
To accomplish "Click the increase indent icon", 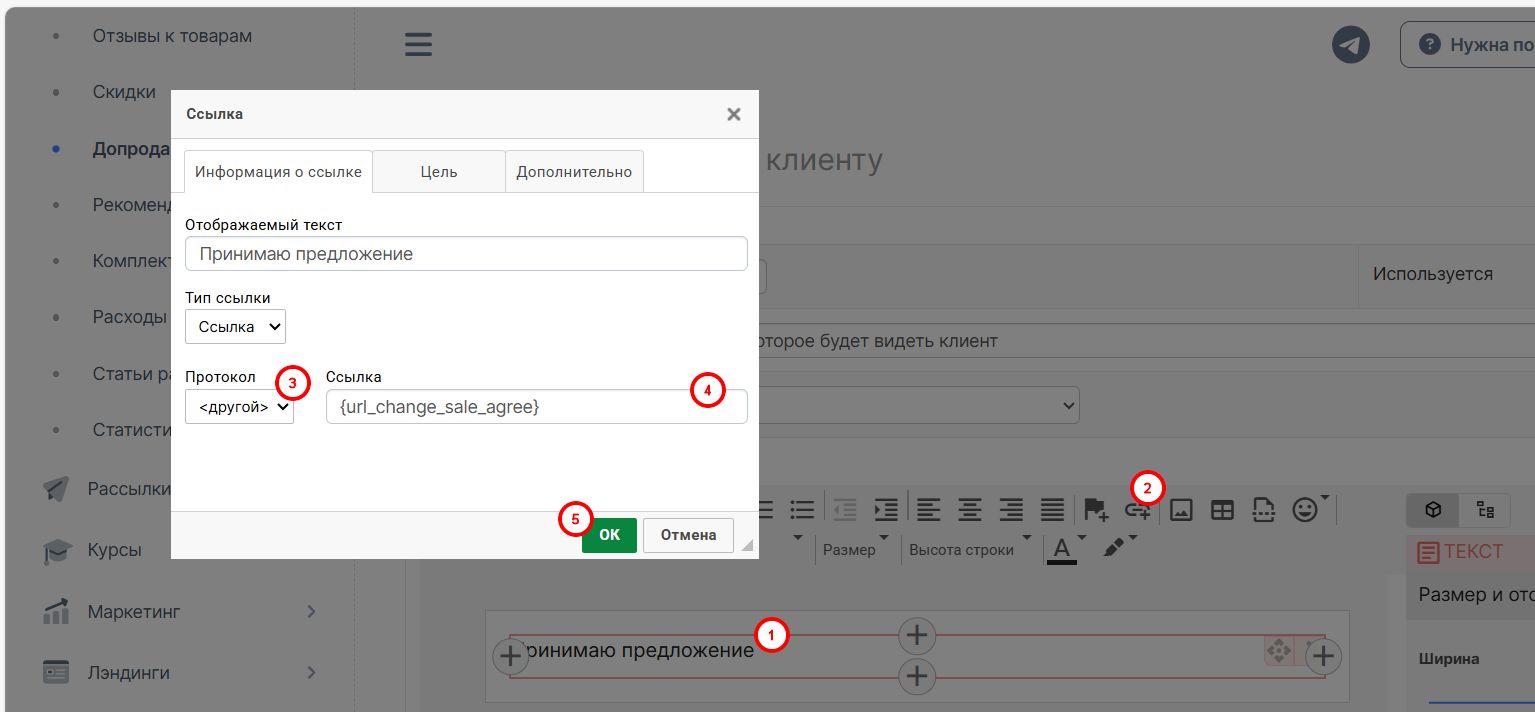I will (886, 510).
